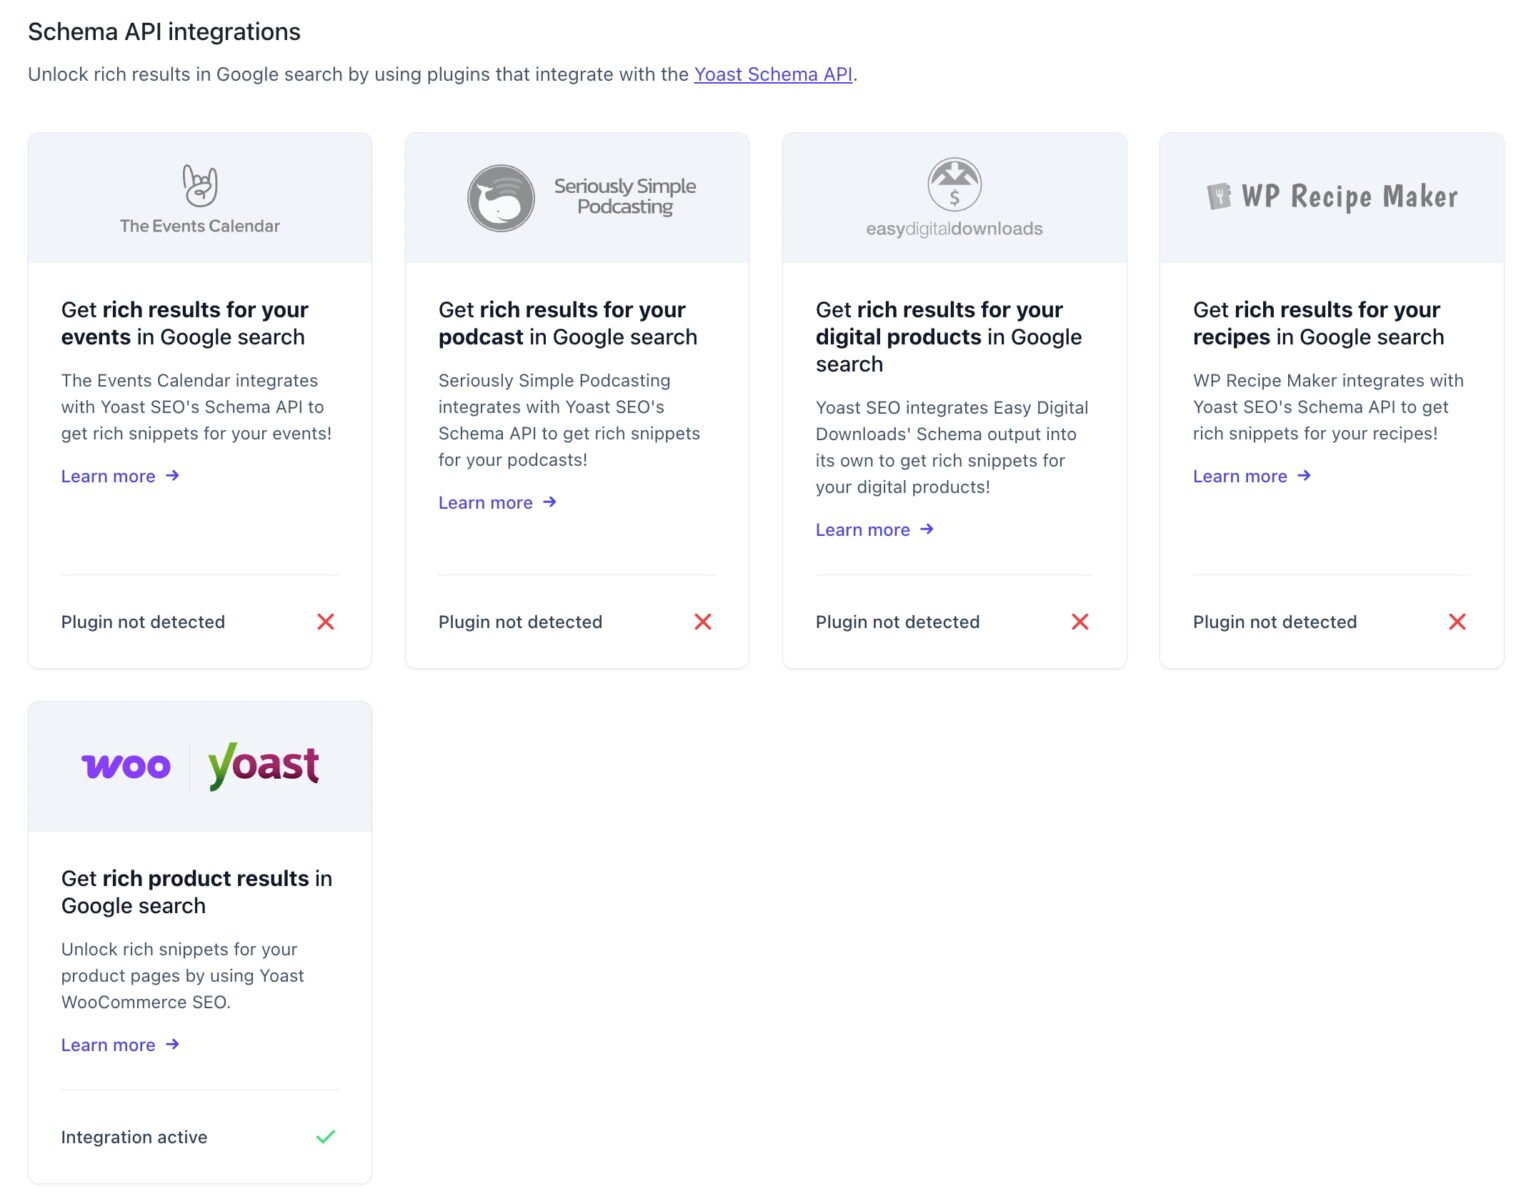Click the red X on The Events Calendar card

tap(325, 622)
